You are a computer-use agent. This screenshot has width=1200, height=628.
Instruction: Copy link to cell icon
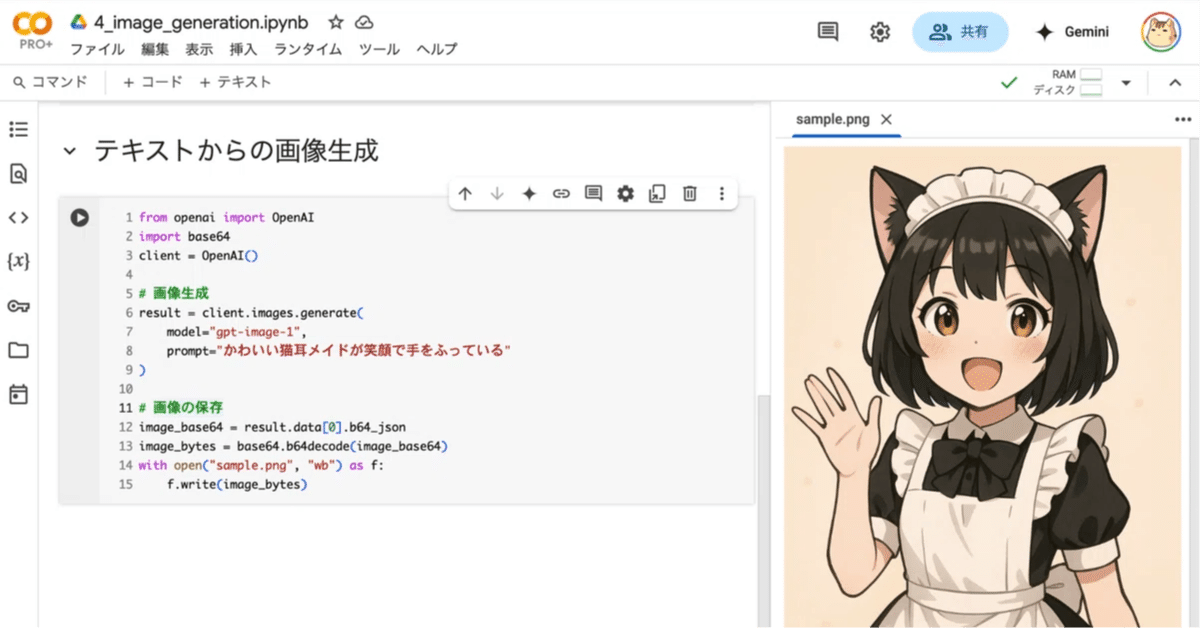(x=561, y=194)
